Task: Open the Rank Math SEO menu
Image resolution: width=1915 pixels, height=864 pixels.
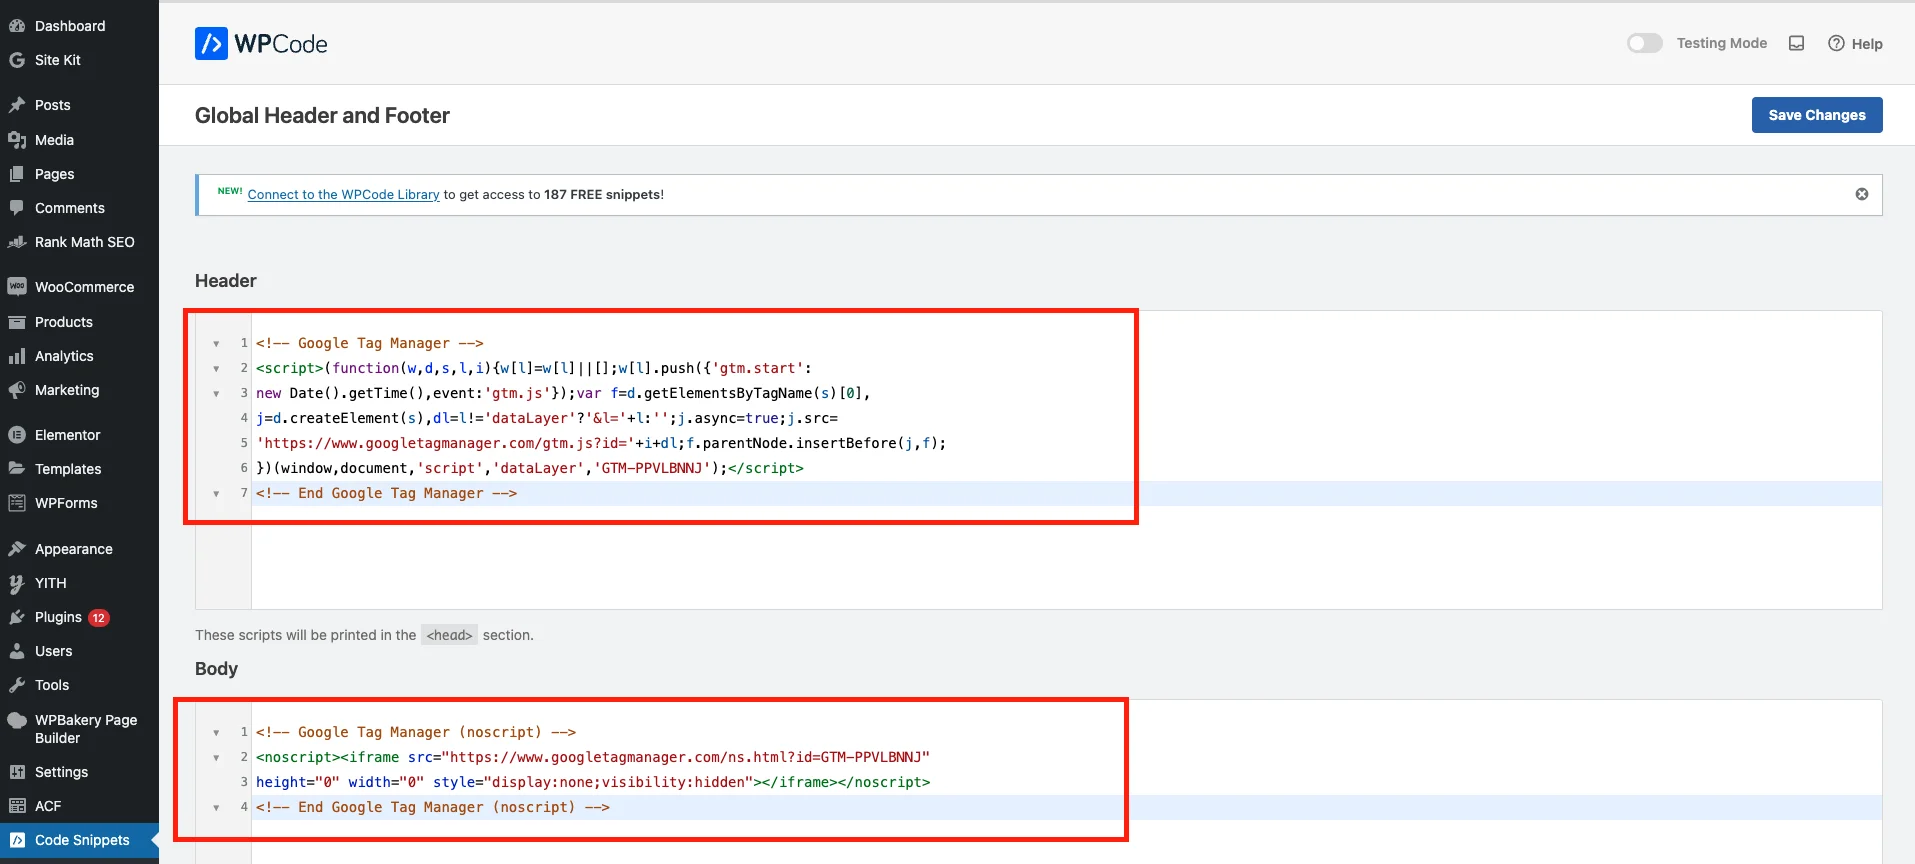Action: (79, 242)
